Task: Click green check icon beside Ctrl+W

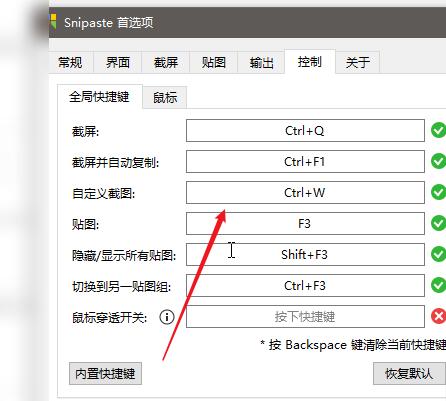Action: [x=438, y=192]
